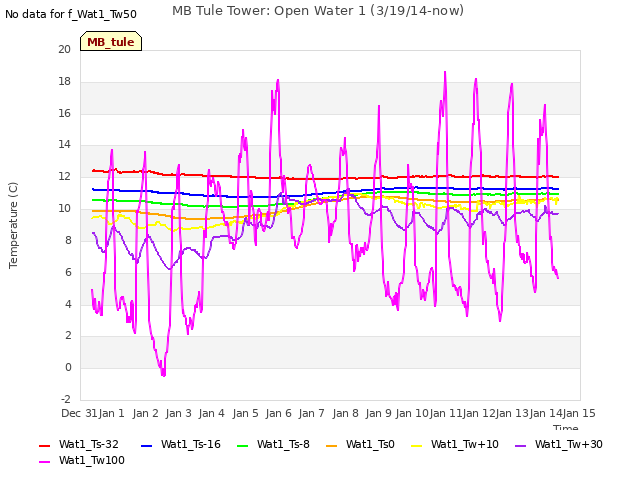Click the y-axis value 2
The image size is (640, 480).
pyautogui.click(x=68, y=336)
